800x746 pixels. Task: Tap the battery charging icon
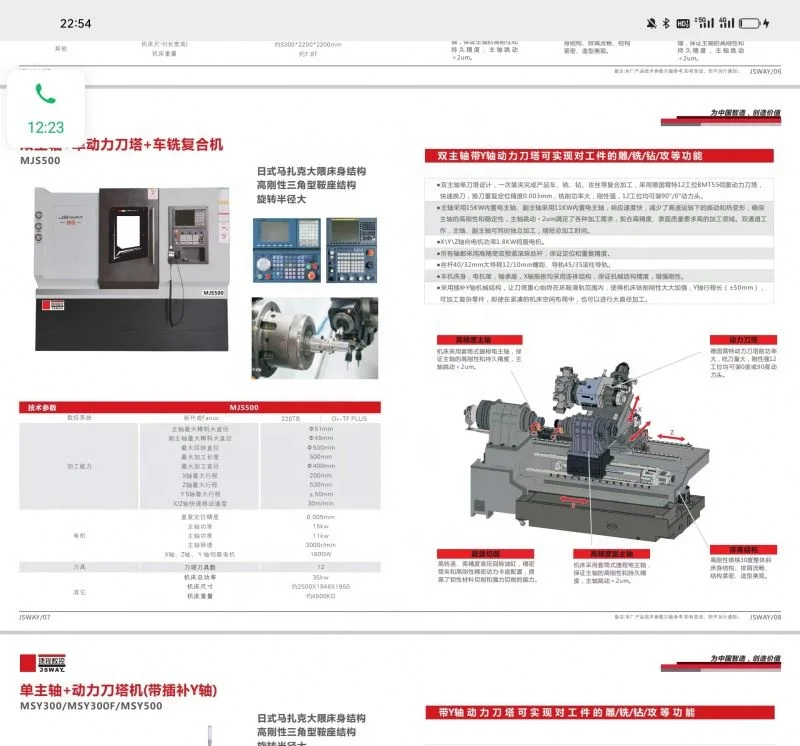[x=754, y=23]
